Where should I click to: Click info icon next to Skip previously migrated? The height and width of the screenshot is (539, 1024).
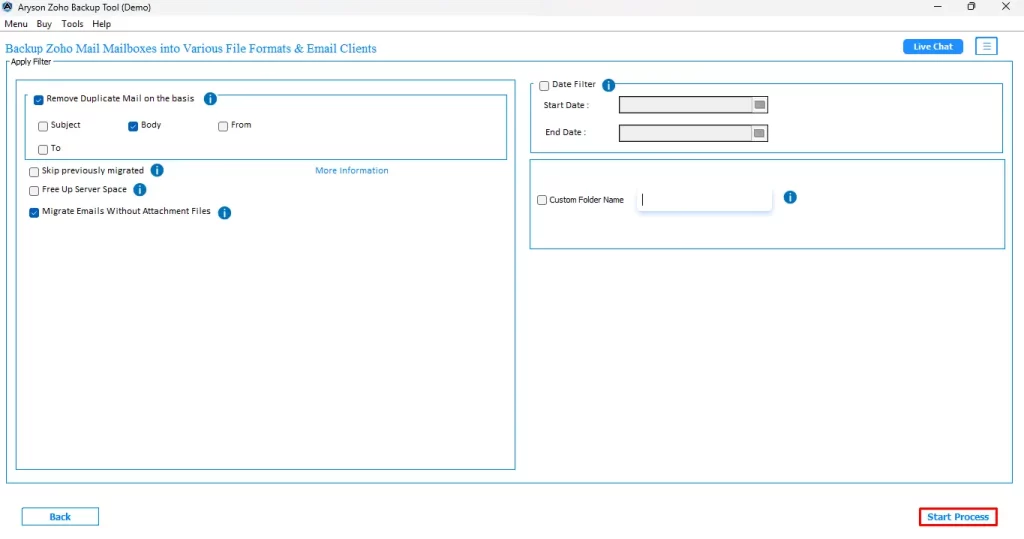[157, 171]
